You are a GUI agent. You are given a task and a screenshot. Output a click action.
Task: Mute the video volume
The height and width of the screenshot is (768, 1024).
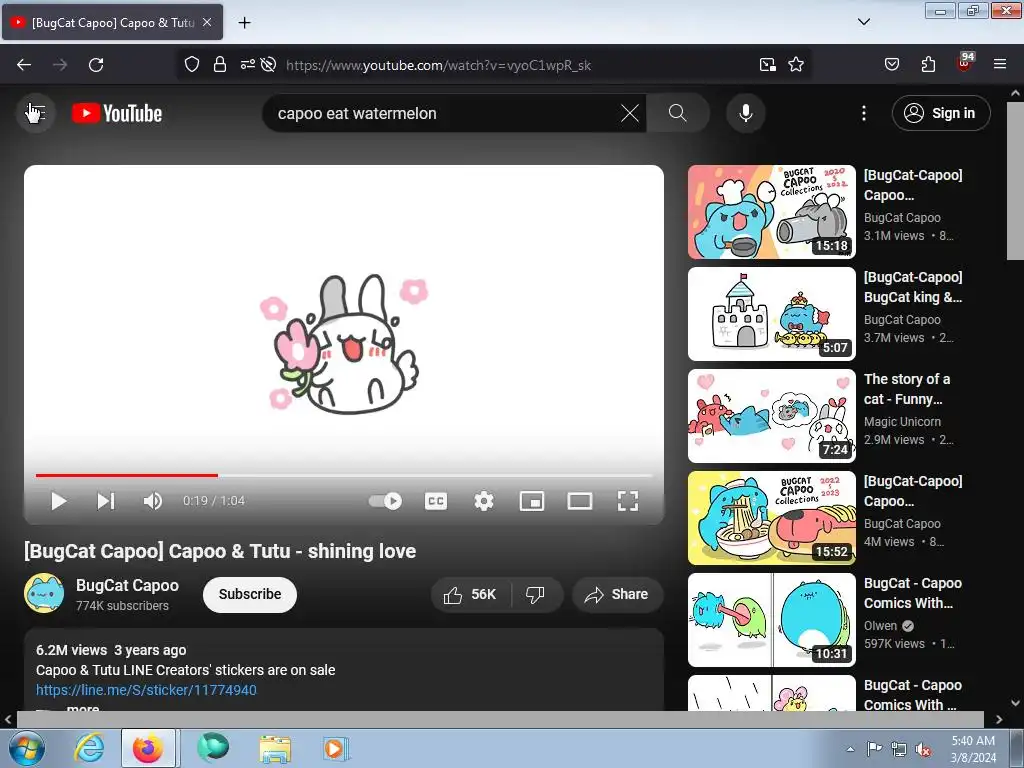point(153,501)
